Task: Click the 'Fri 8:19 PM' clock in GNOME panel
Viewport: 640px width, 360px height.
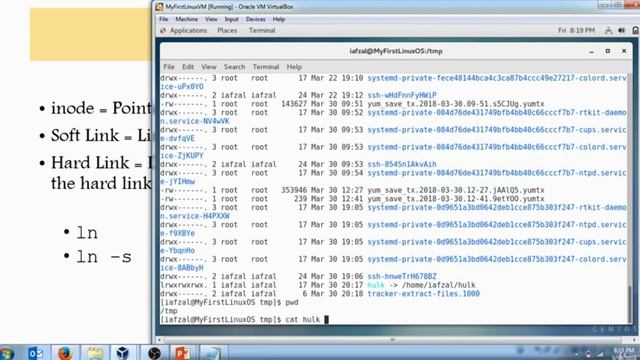Action: (x=576, y=31)
